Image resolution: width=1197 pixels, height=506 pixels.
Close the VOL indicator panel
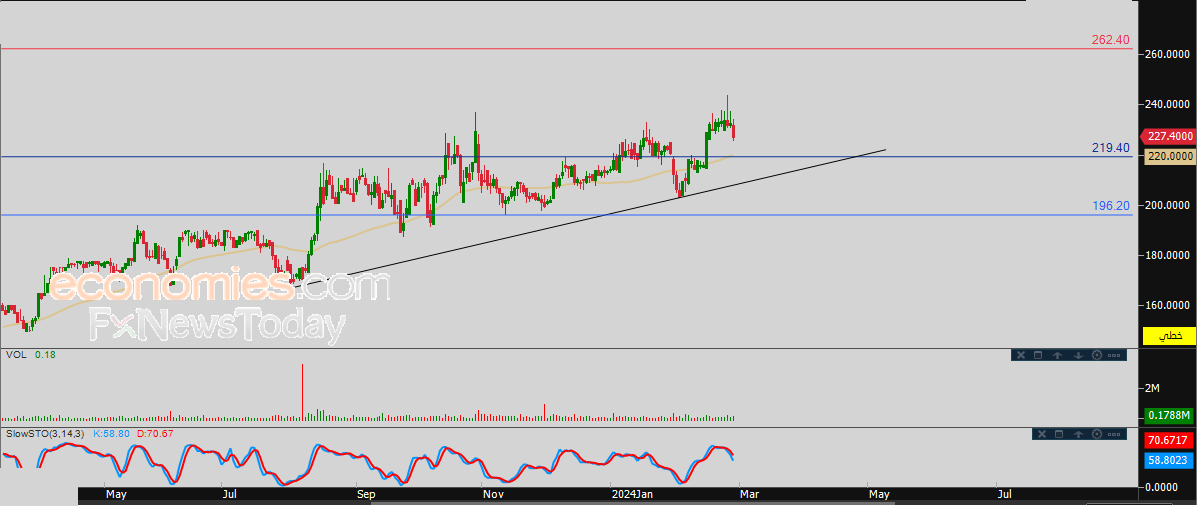[x=1021, y=355]
